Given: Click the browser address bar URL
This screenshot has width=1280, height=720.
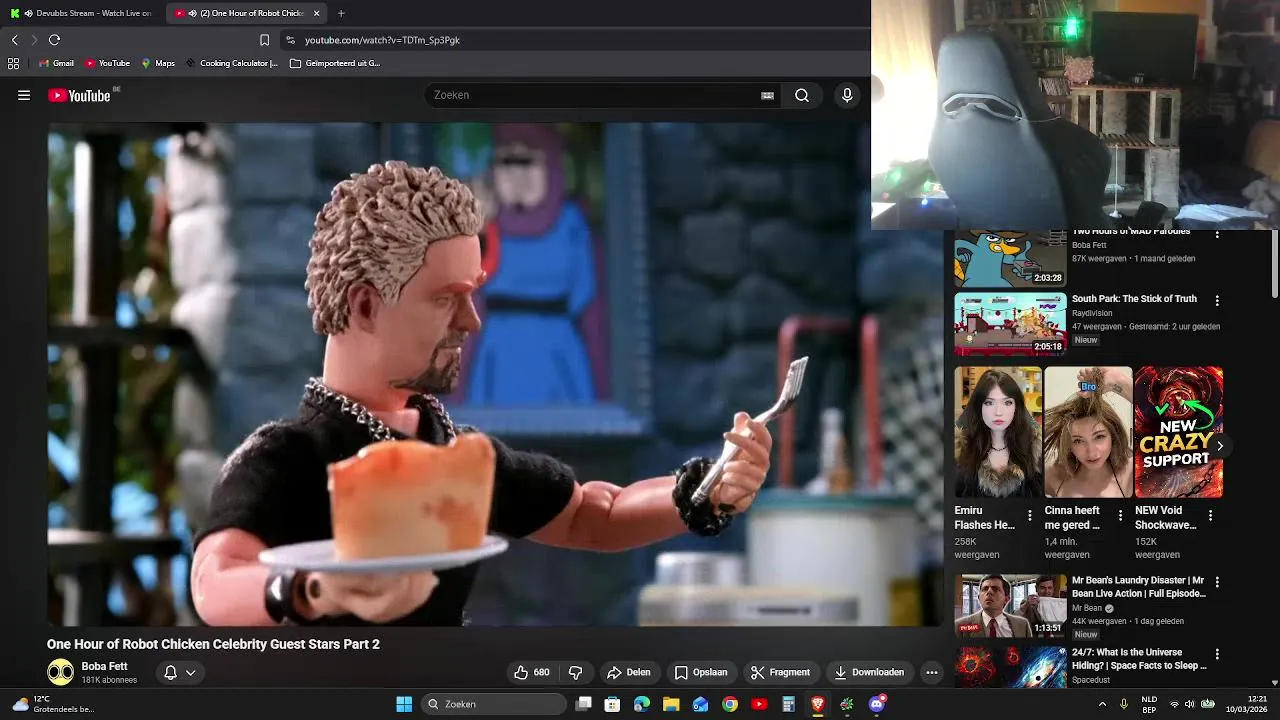Looking at the screenshot, I should (382, 40).
